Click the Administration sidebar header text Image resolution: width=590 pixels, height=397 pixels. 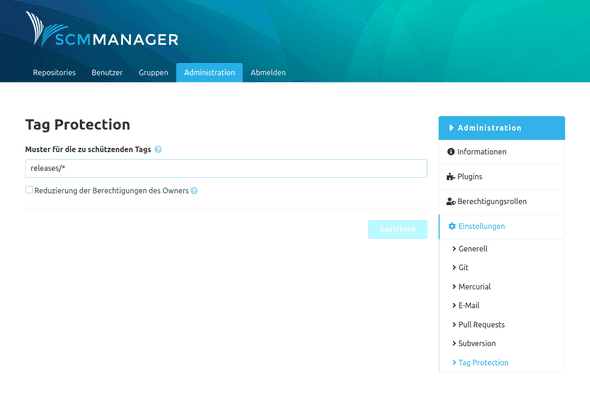pos(489,128)
